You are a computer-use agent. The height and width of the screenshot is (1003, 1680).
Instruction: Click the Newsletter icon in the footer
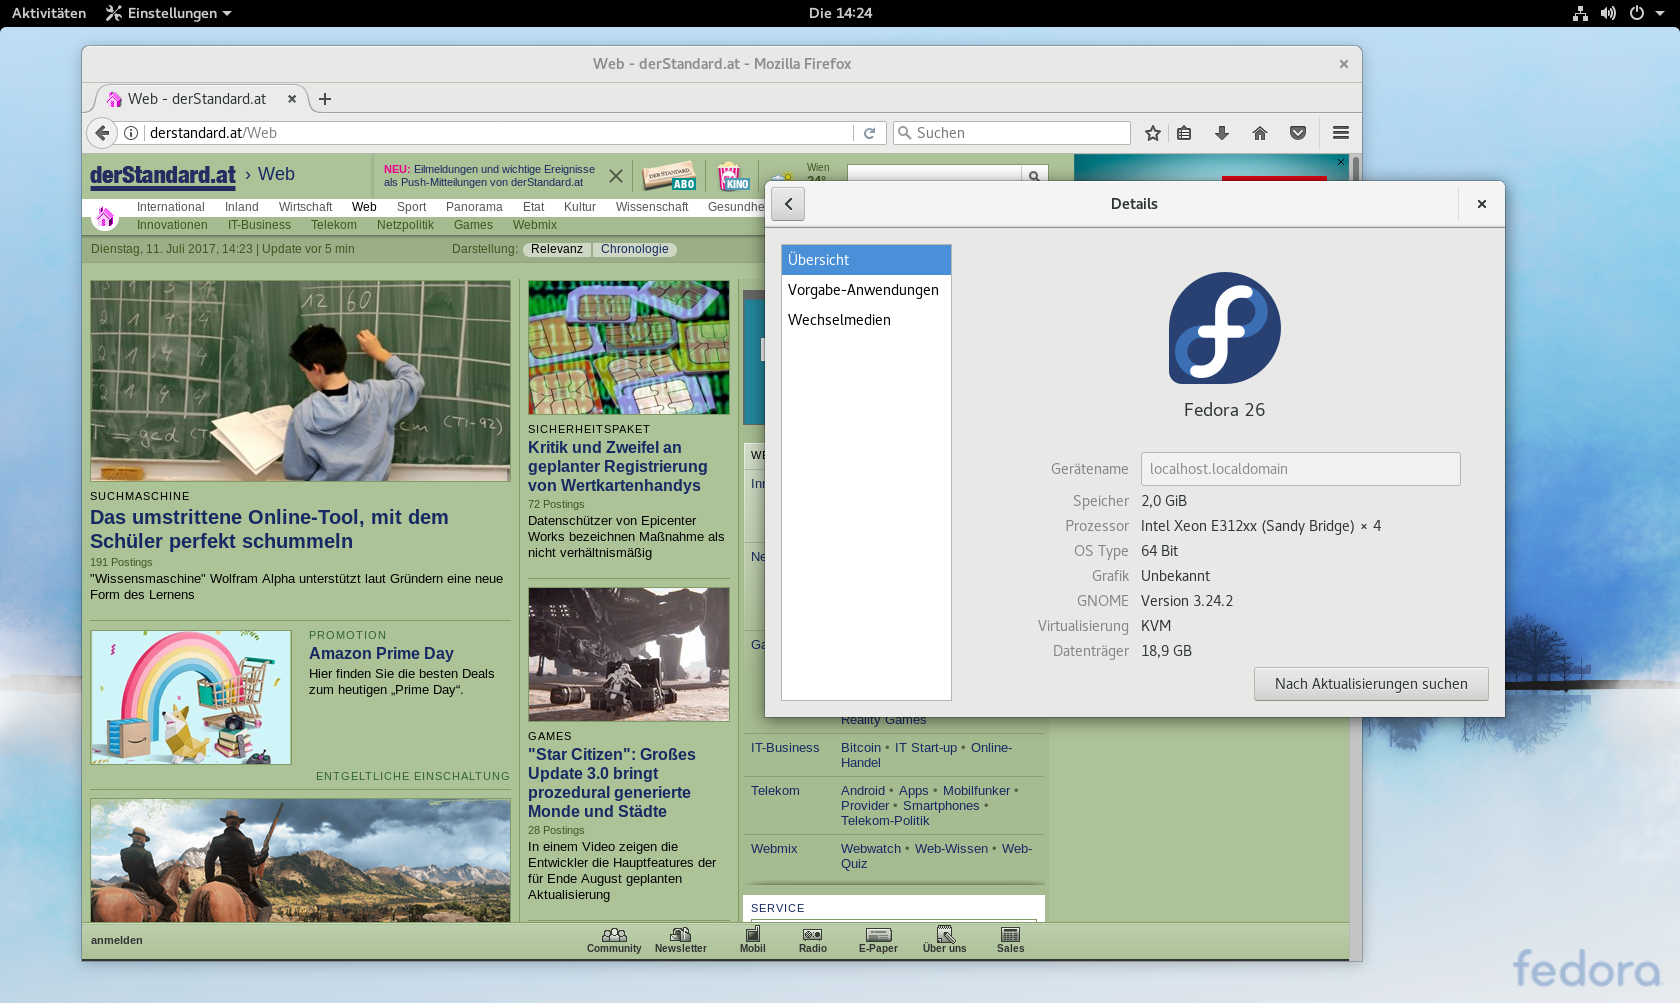pyautogui.click(x=680, y=936)
